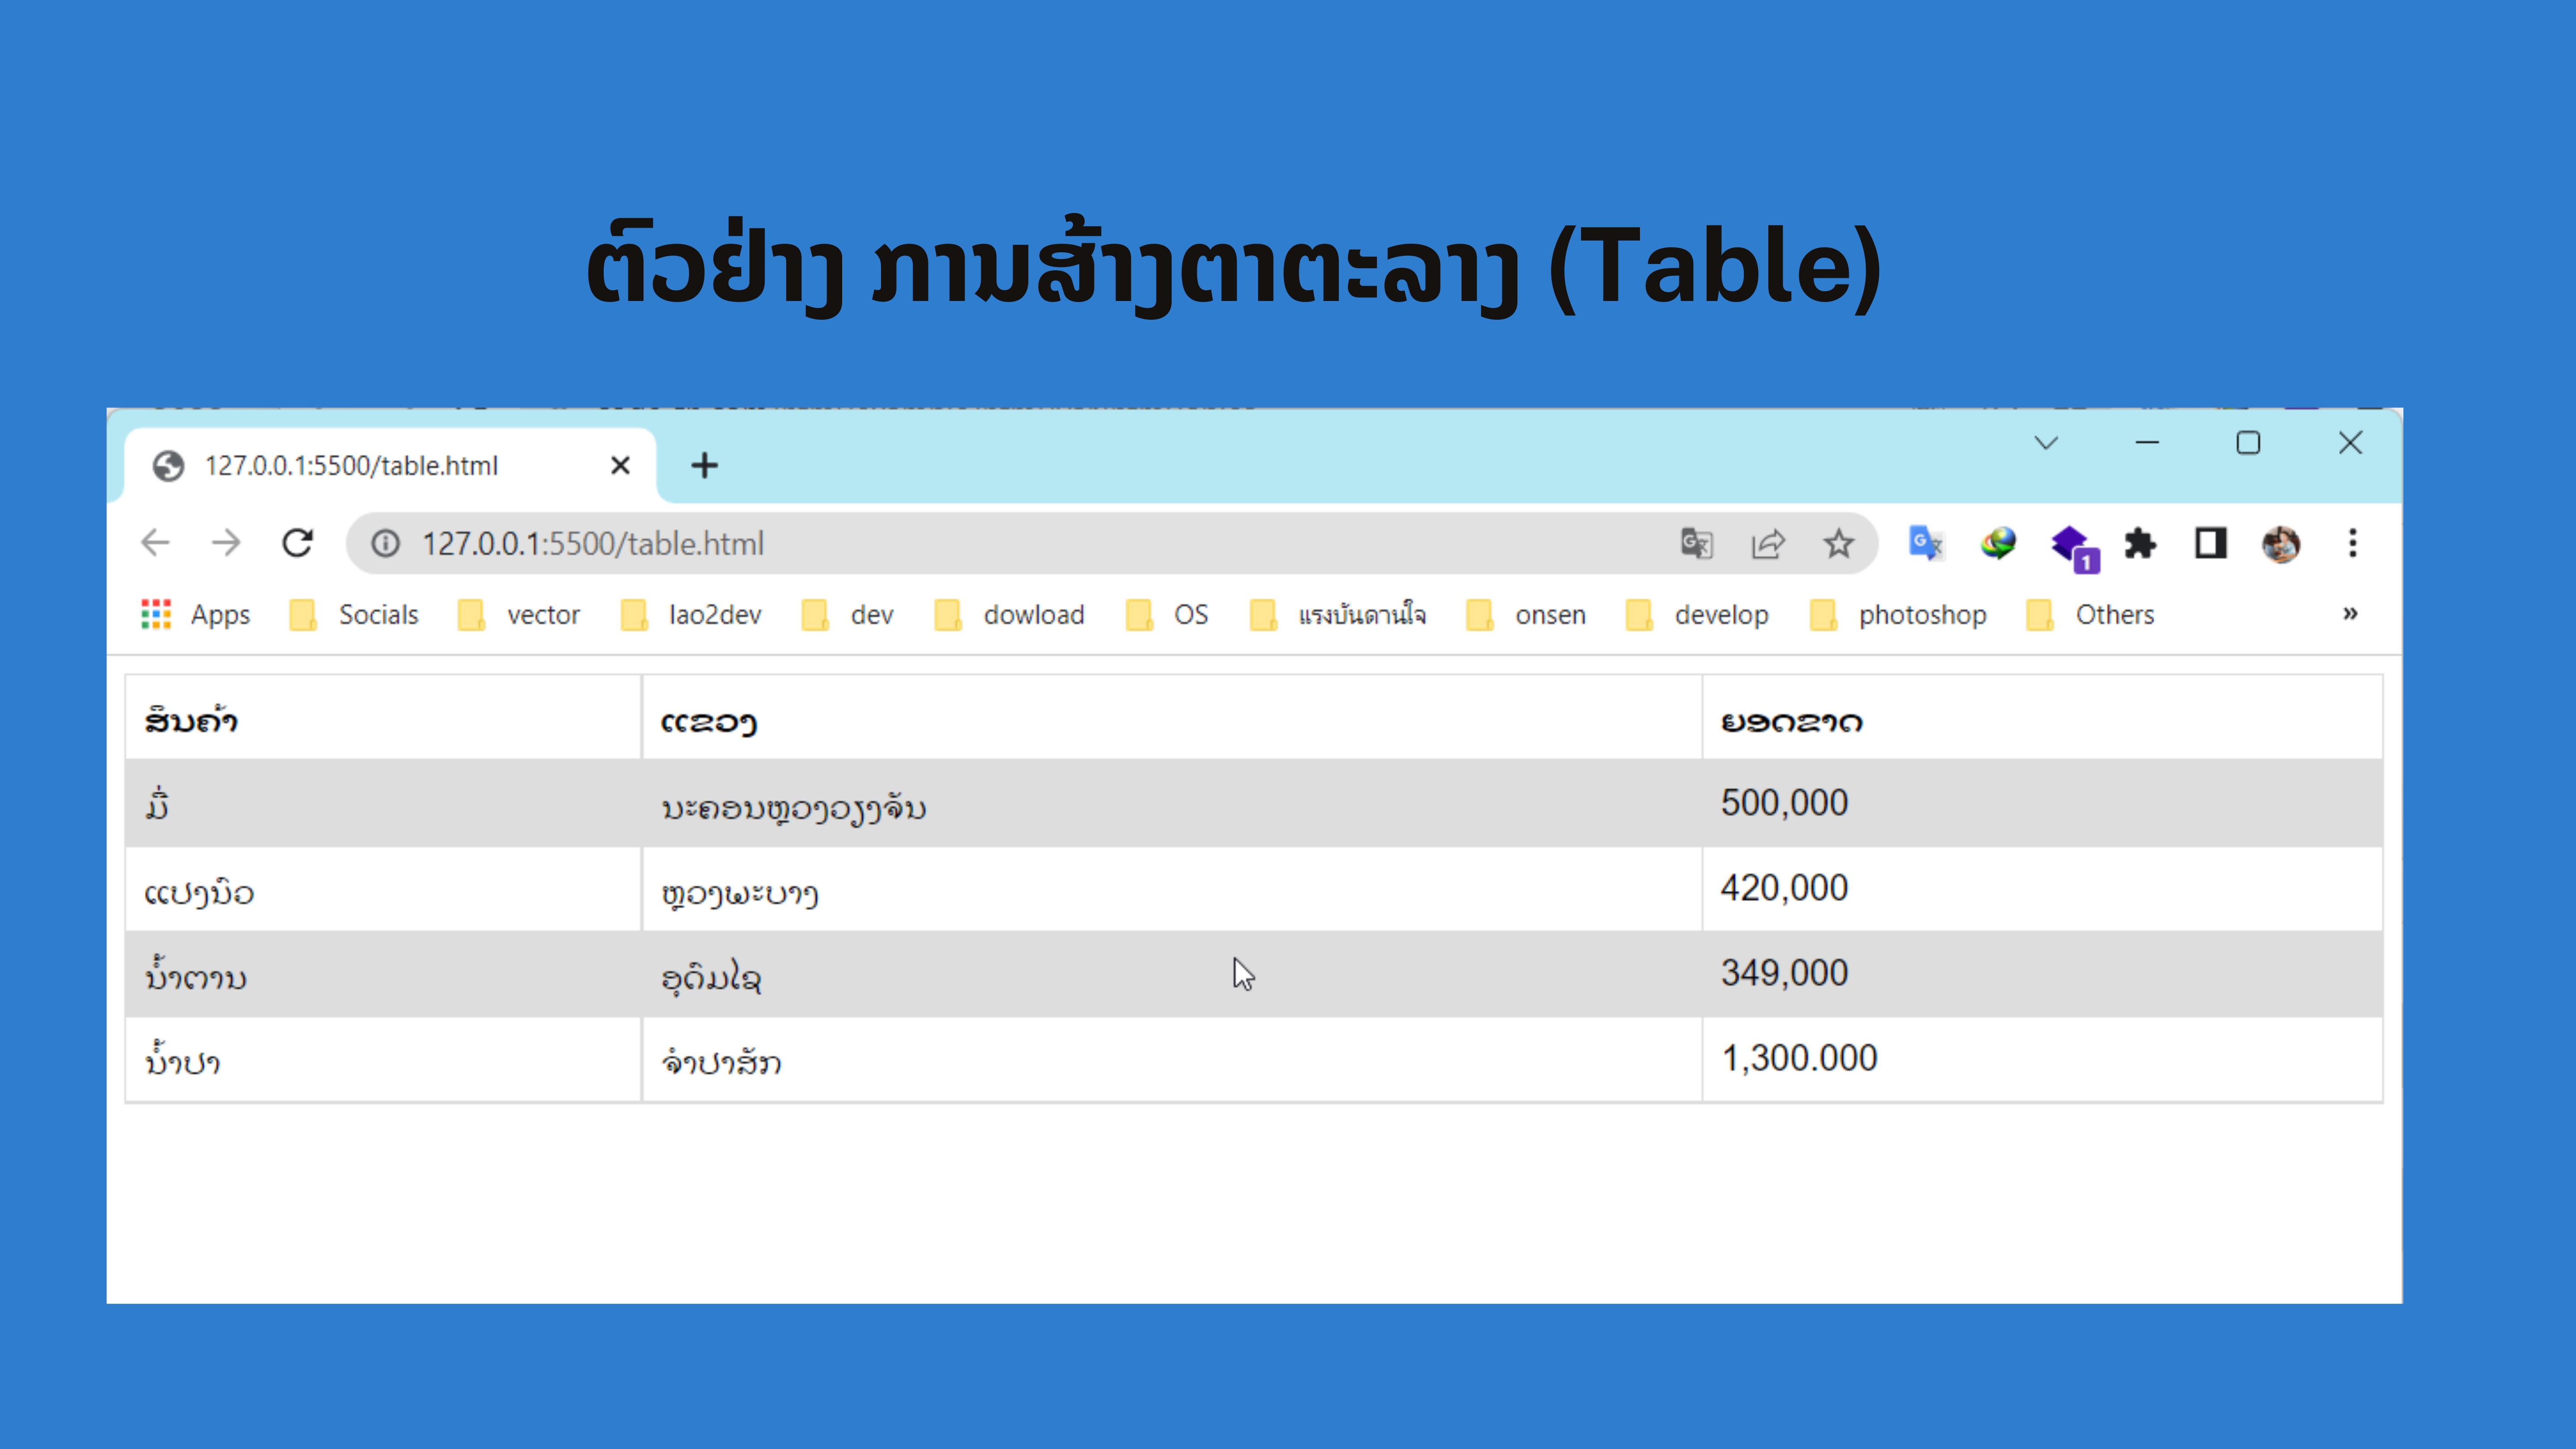2576x1449 pixels.
Task: Open the tab search dropdown arrow
Action: click(2046, 443)
